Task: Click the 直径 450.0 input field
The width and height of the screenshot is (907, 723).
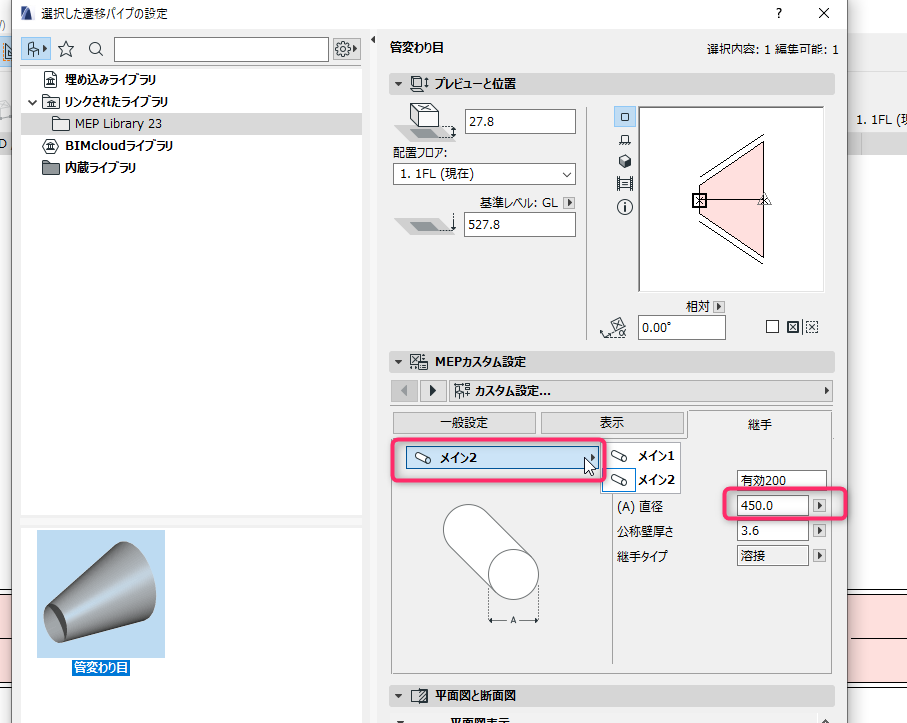Action: [x=772, y=506]
